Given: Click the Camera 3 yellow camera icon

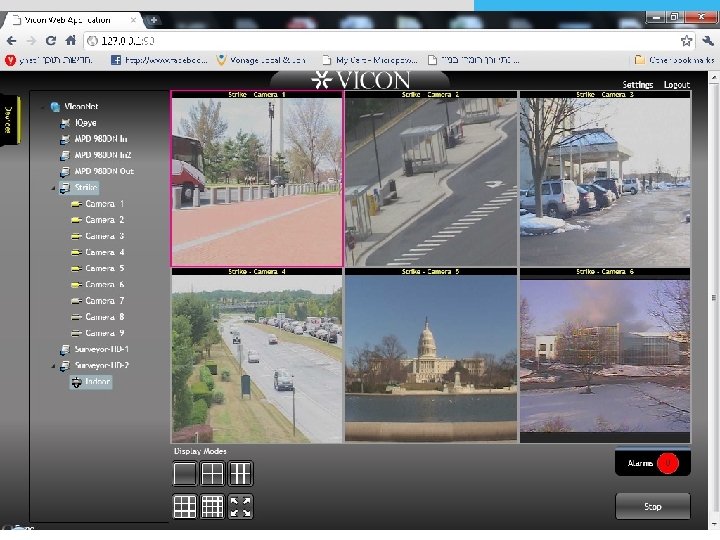Looking at the screenshot, I should pos(77,236).
